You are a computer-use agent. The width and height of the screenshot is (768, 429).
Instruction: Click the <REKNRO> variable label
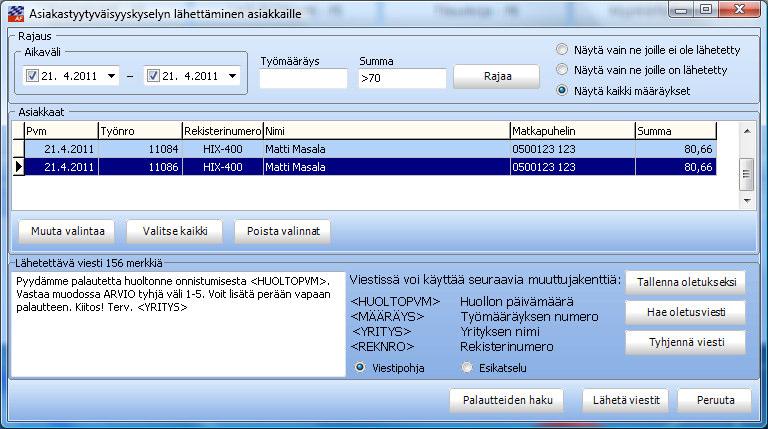click(382, 347)
